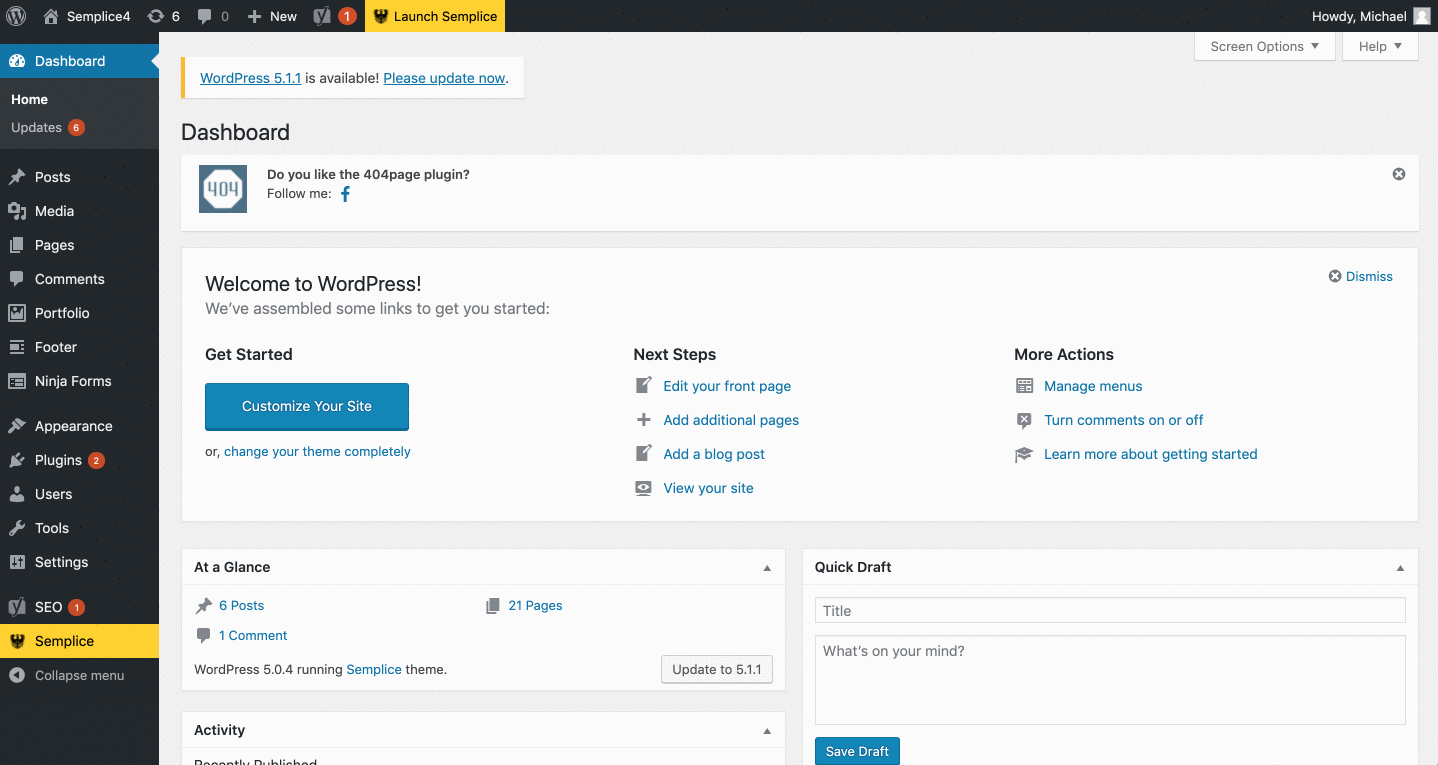Click the Save Draft button
This screenshot has width=1438, height=765.
click(857, 750)
